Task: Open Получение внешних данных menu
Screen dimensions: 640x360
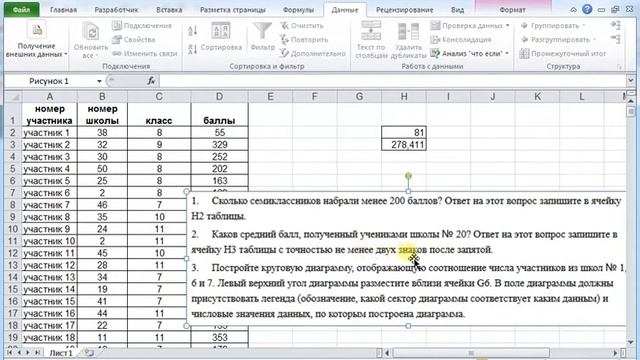Action: [36, 40]
